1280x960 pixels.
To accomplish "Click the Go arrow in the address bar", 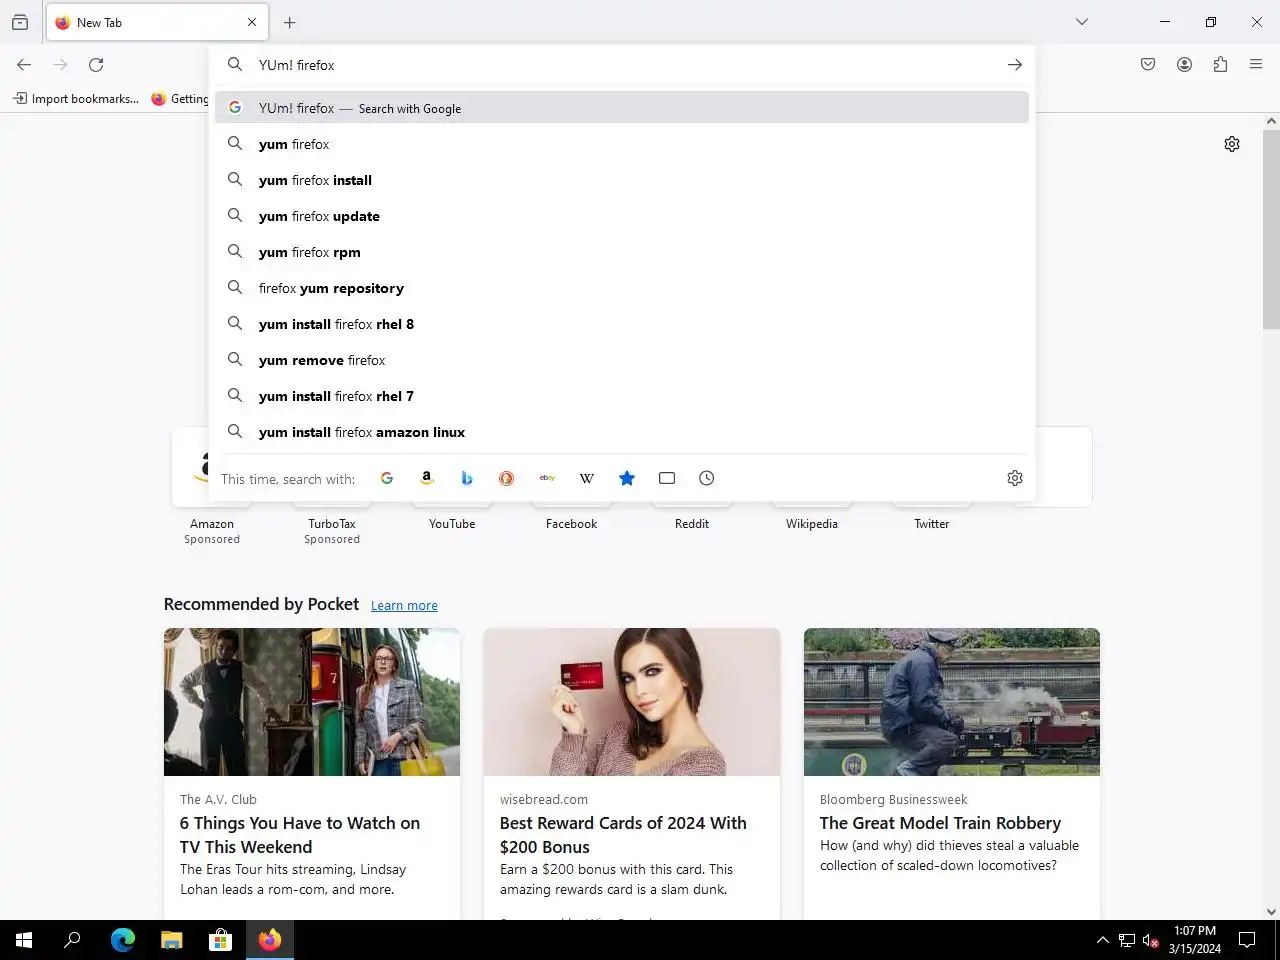I will coord(1015,65).
